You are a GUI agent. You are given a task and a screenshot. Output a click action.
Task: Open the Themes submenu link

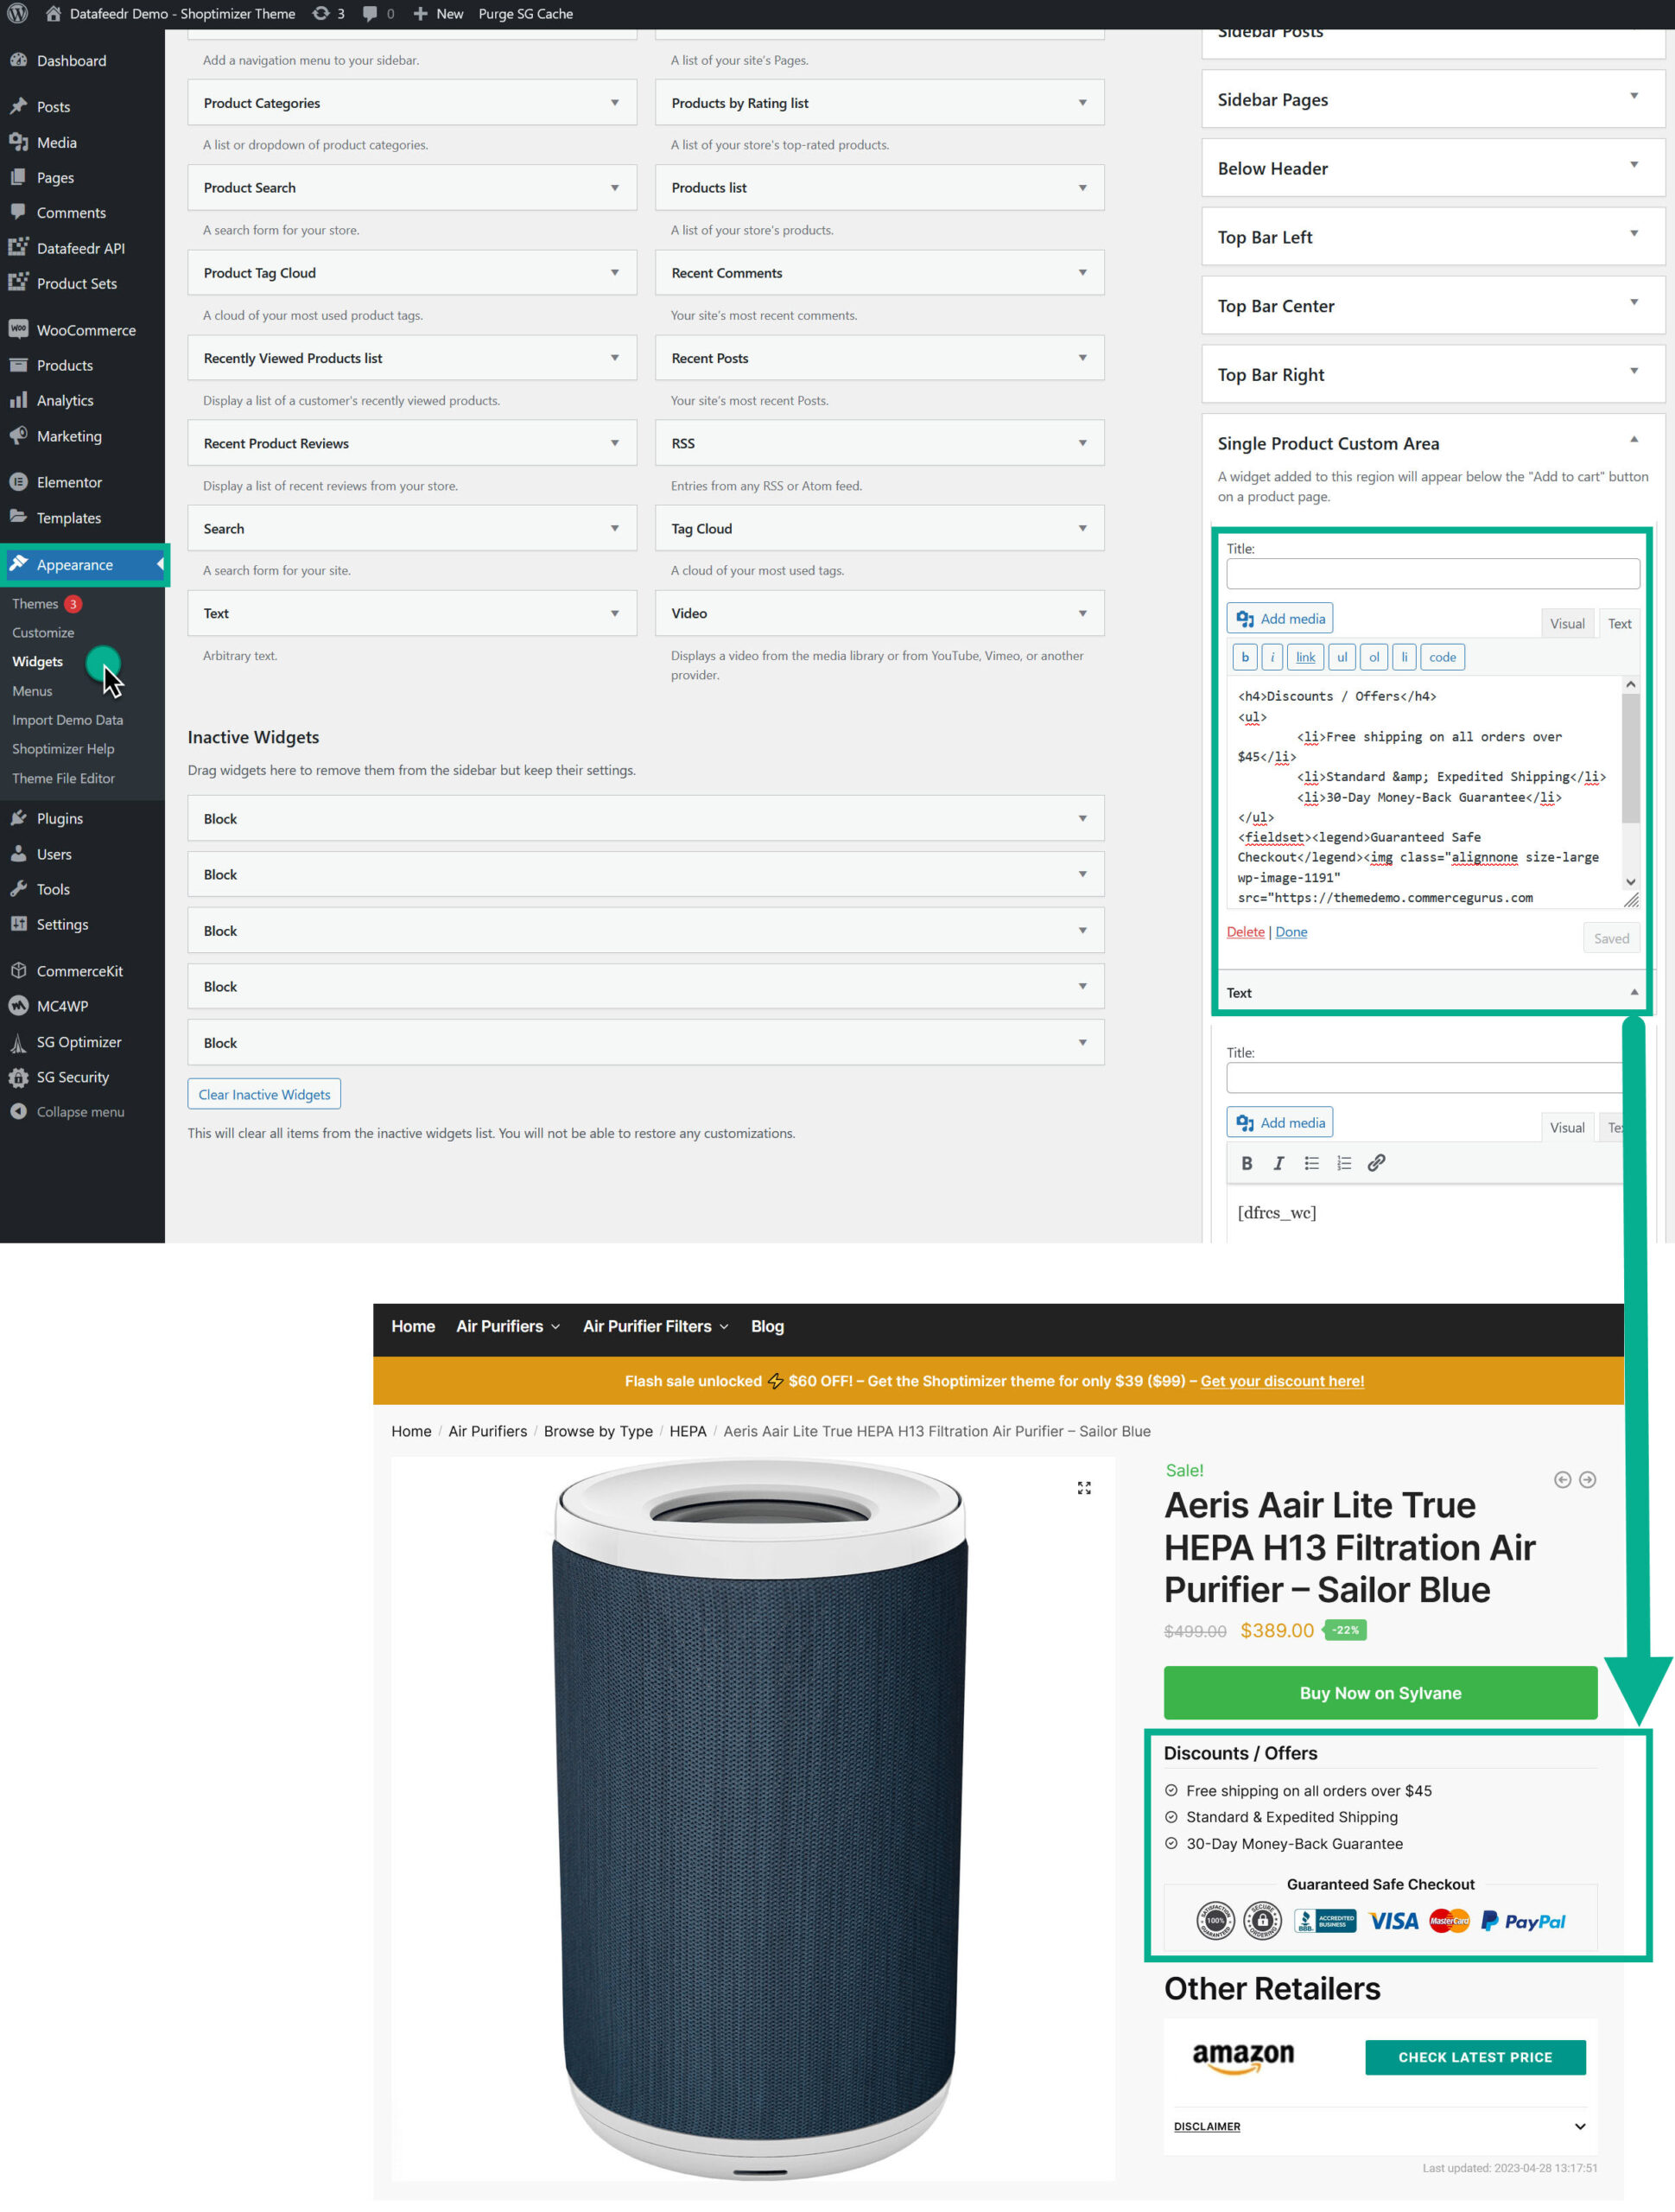pos(35,604)
